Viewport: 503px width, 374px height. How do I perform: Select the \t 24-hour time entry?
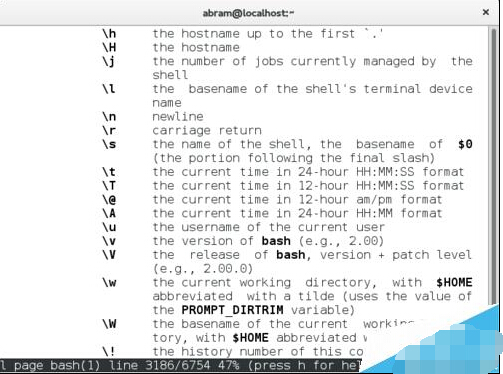click(x=109, y=172)
